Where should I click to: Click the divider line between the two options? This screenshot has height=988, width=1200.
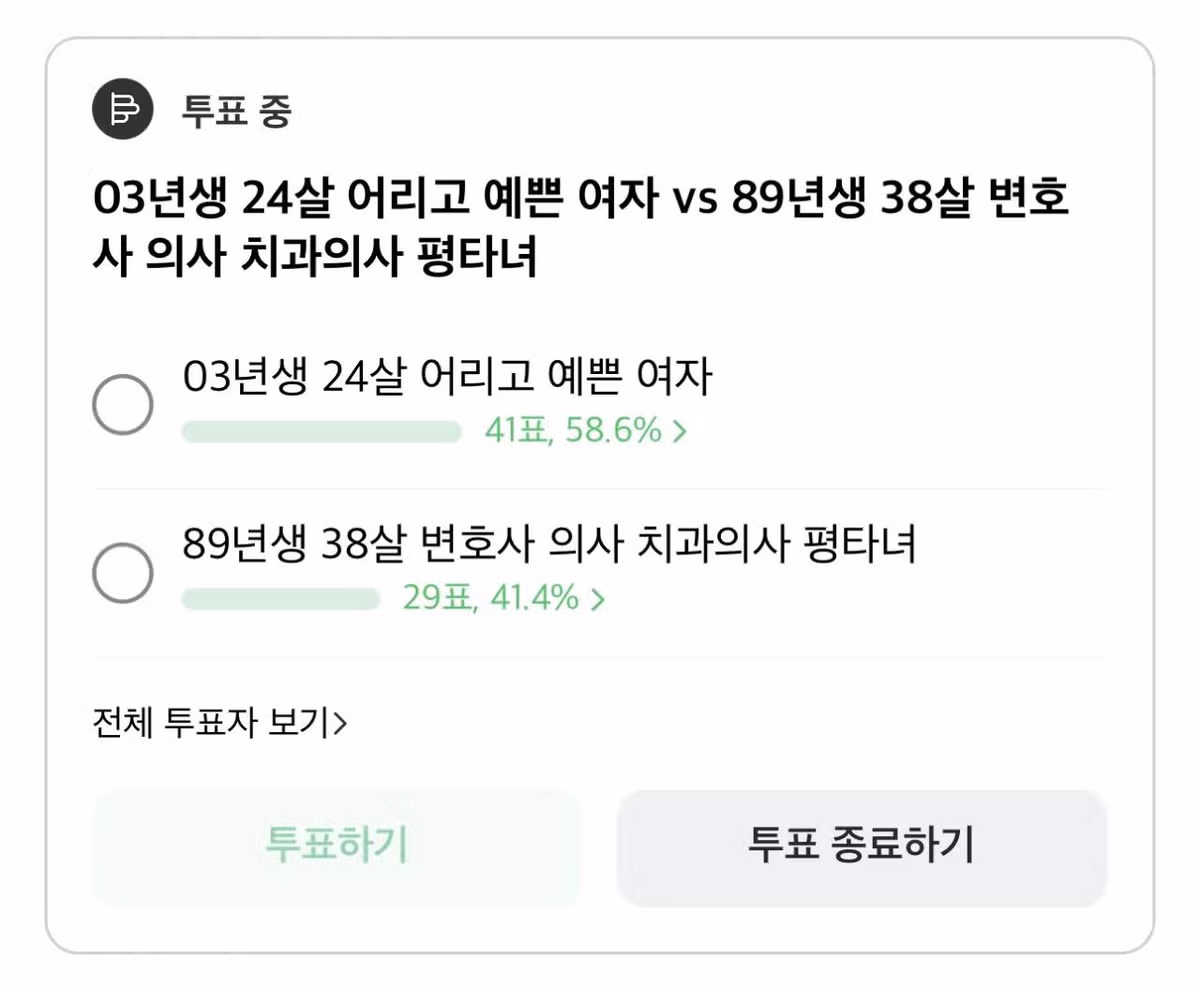coord(600,490)
